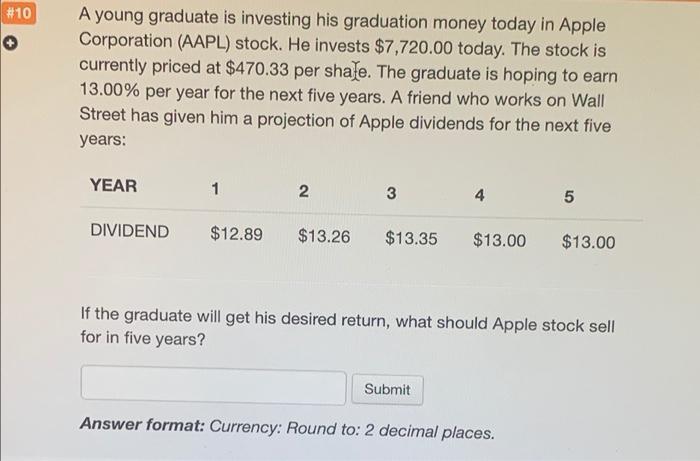The width and height of the screenshot is (700, 461).
Task: Click the 'Answer format' label text
Action: coord(142,424)
